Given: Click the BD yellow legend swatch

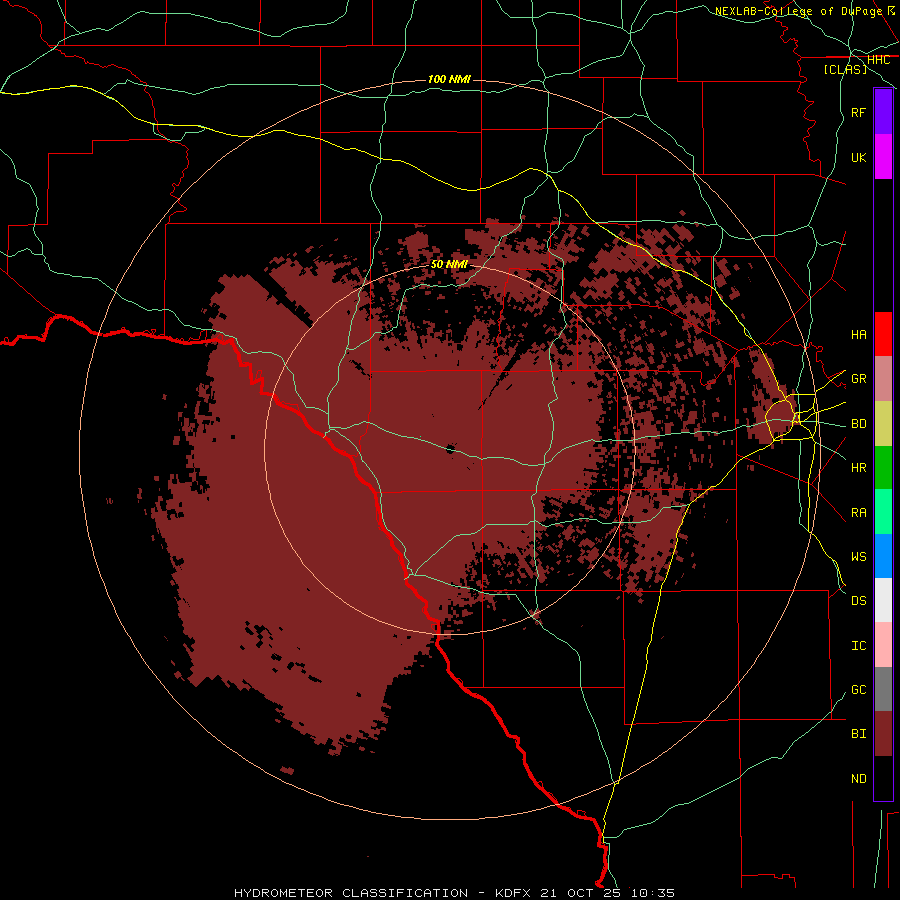Looking at the screenshot, I should [x=883, y=424].
